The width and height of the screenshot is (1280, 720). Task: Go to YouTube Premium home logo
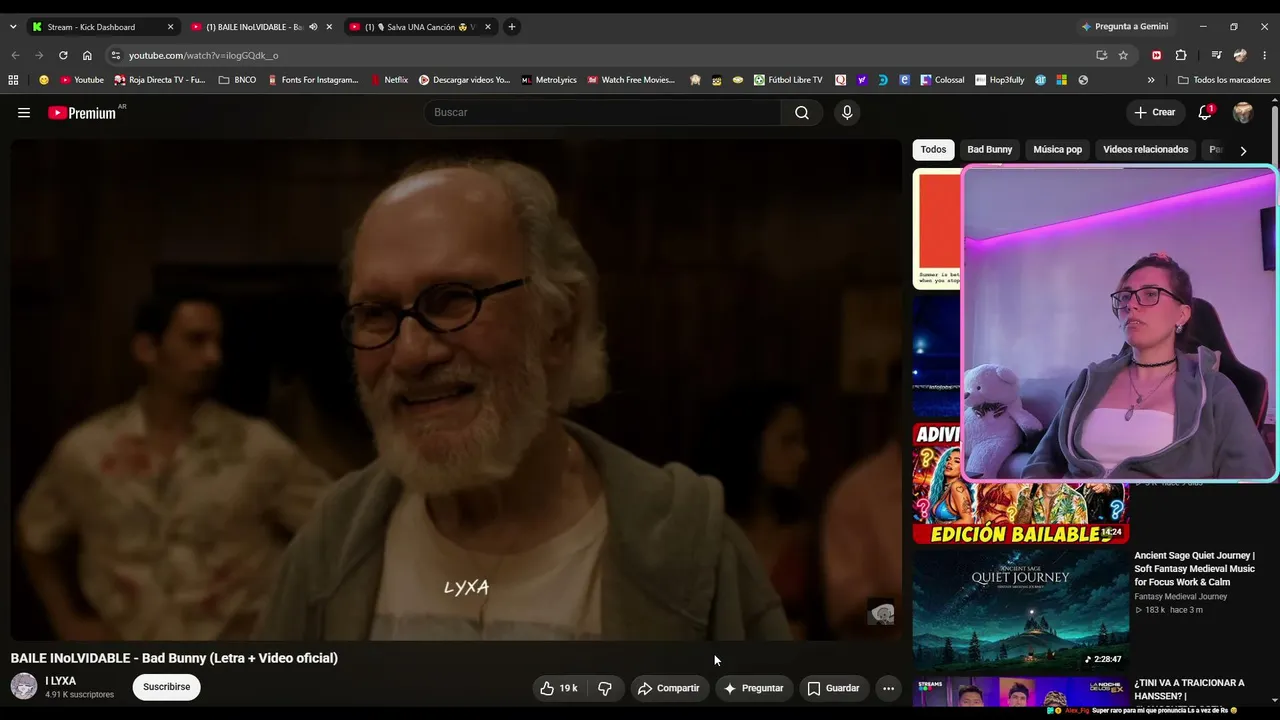coord(82,113)
